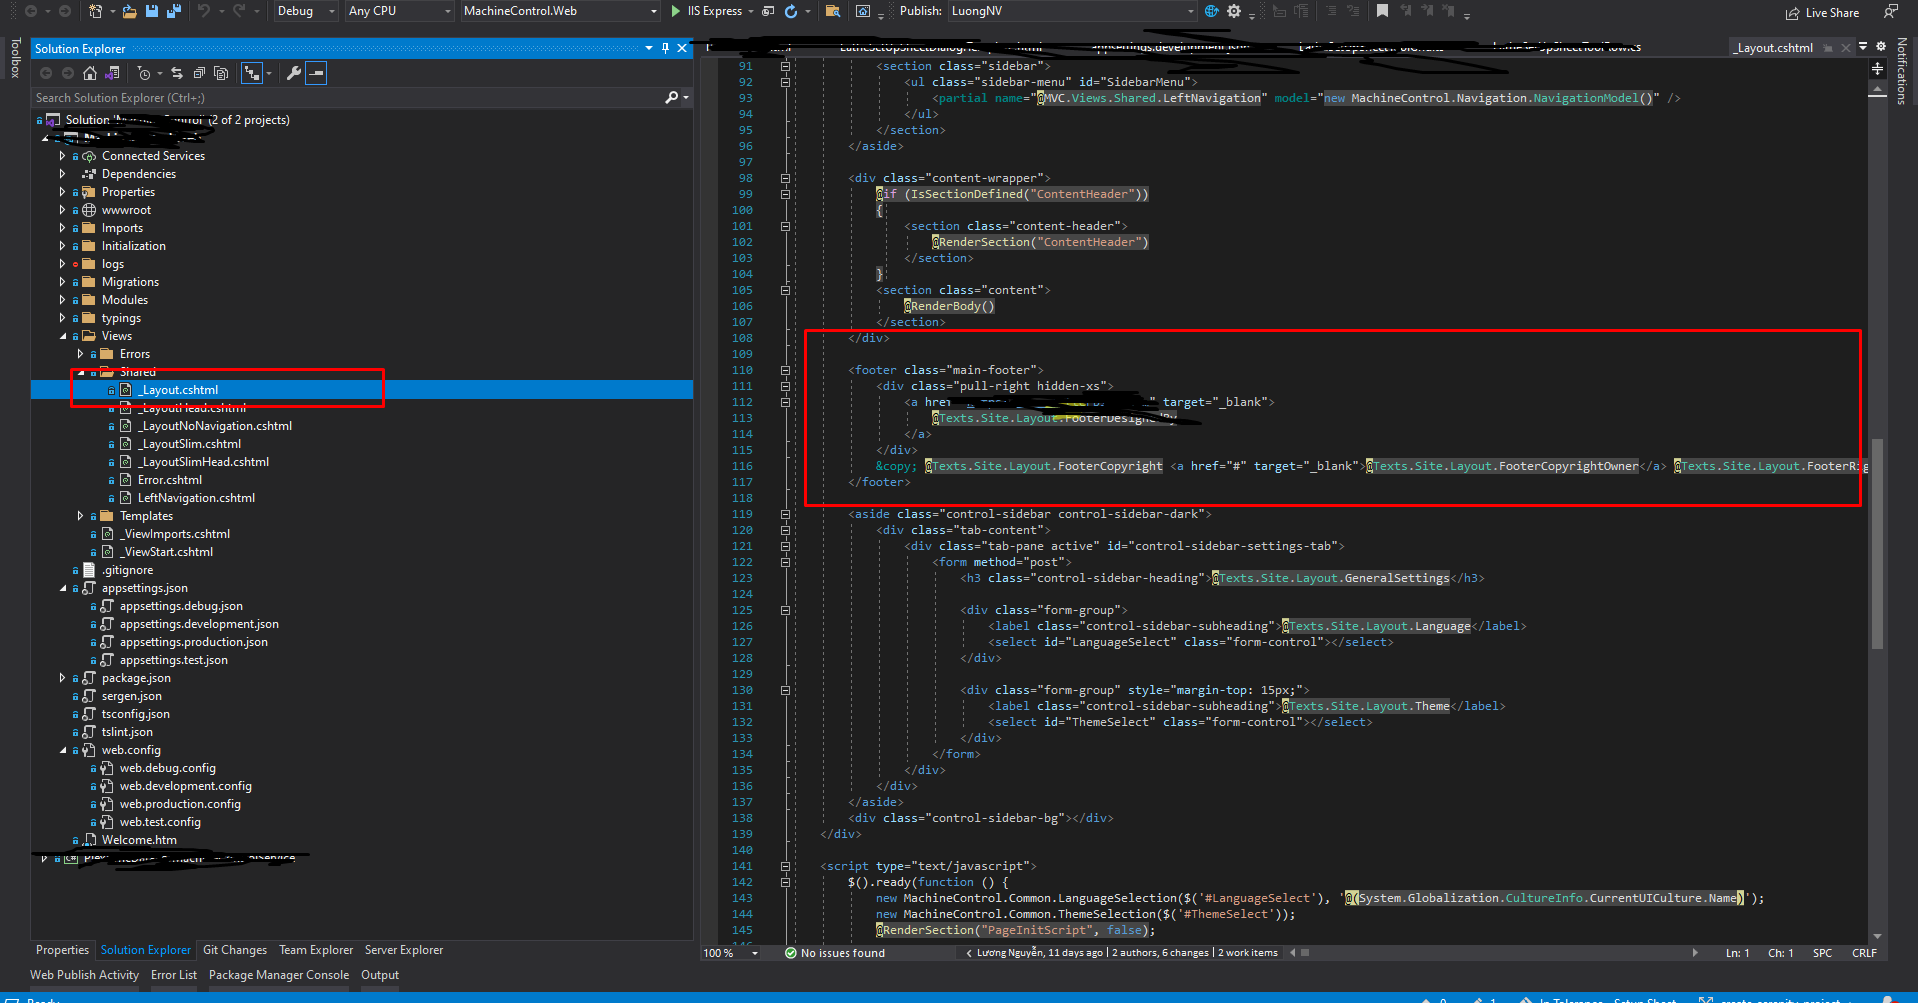Start debugging with the green IIS Express play icon

tap(676, 11)
